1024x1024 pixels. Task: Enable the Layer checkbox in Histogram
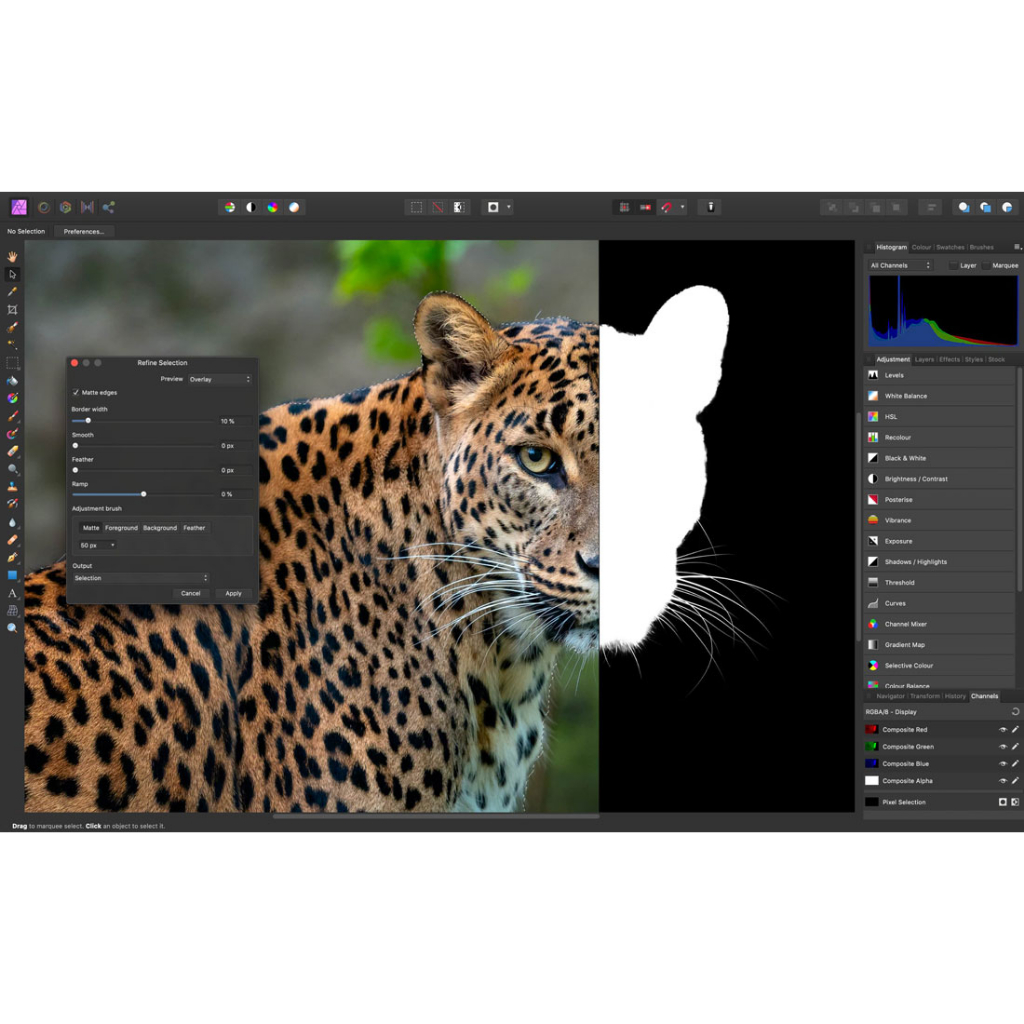953,265
